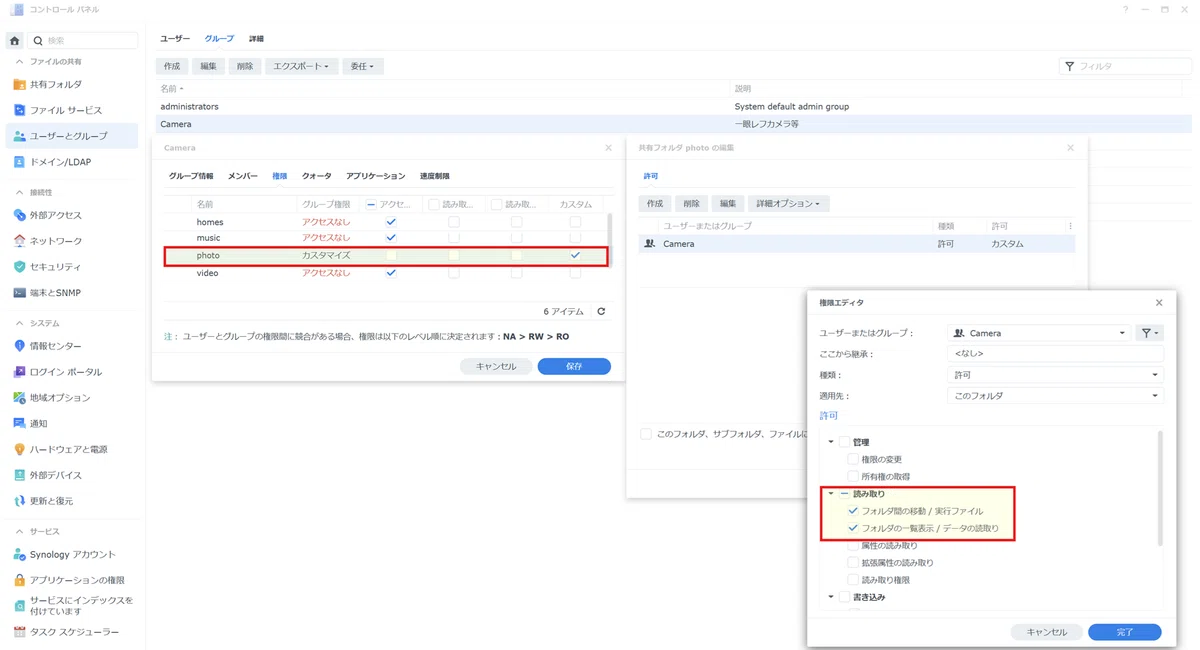Check 所有権の取得 permission
The width and height of the screenshot is (1200, 650).
[x=853, y=477]
